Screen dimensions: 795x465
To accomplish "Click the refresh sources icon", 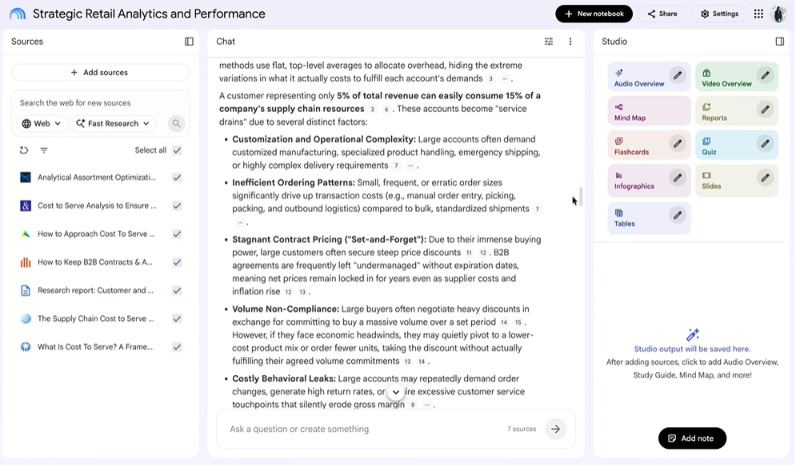I will click(24, 150).
